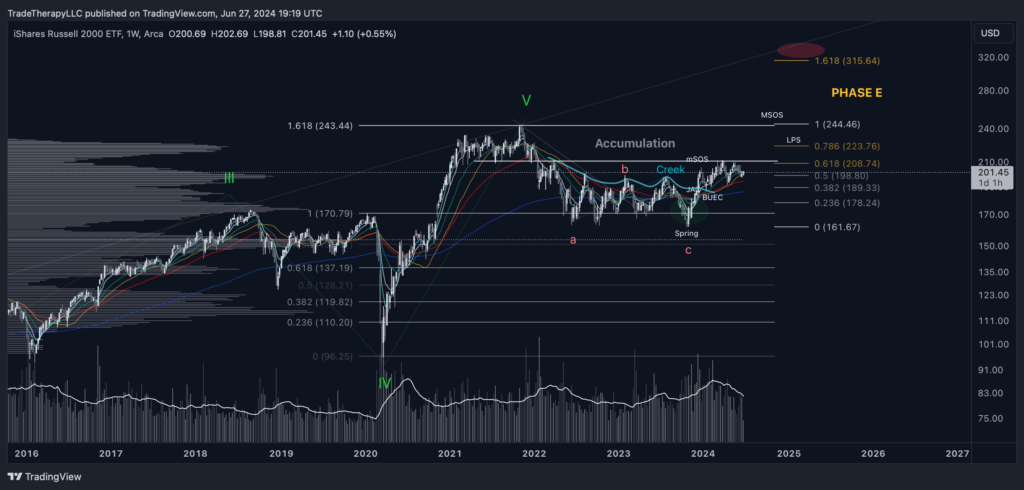This screenshot has height=490, width=1024.
Task: Click the green wave V label
Action: click(526, 101)
